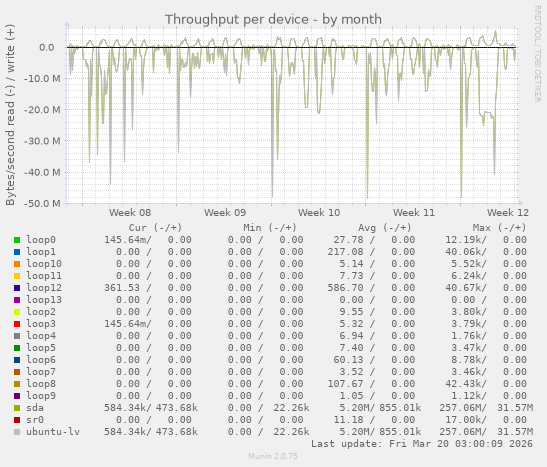Click loop0 max value '12.19k'

click(x=463, y=240)
